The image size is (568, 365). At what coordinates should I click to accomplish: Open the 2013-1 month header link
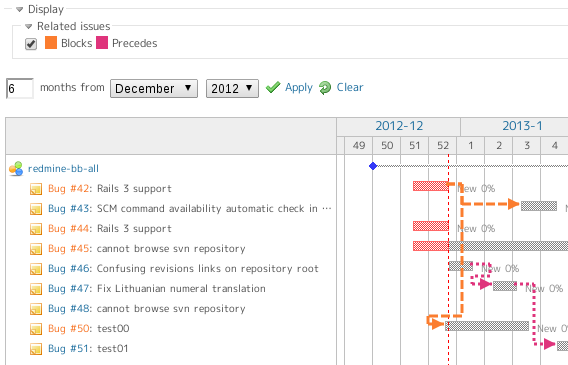tap(522, 126)
